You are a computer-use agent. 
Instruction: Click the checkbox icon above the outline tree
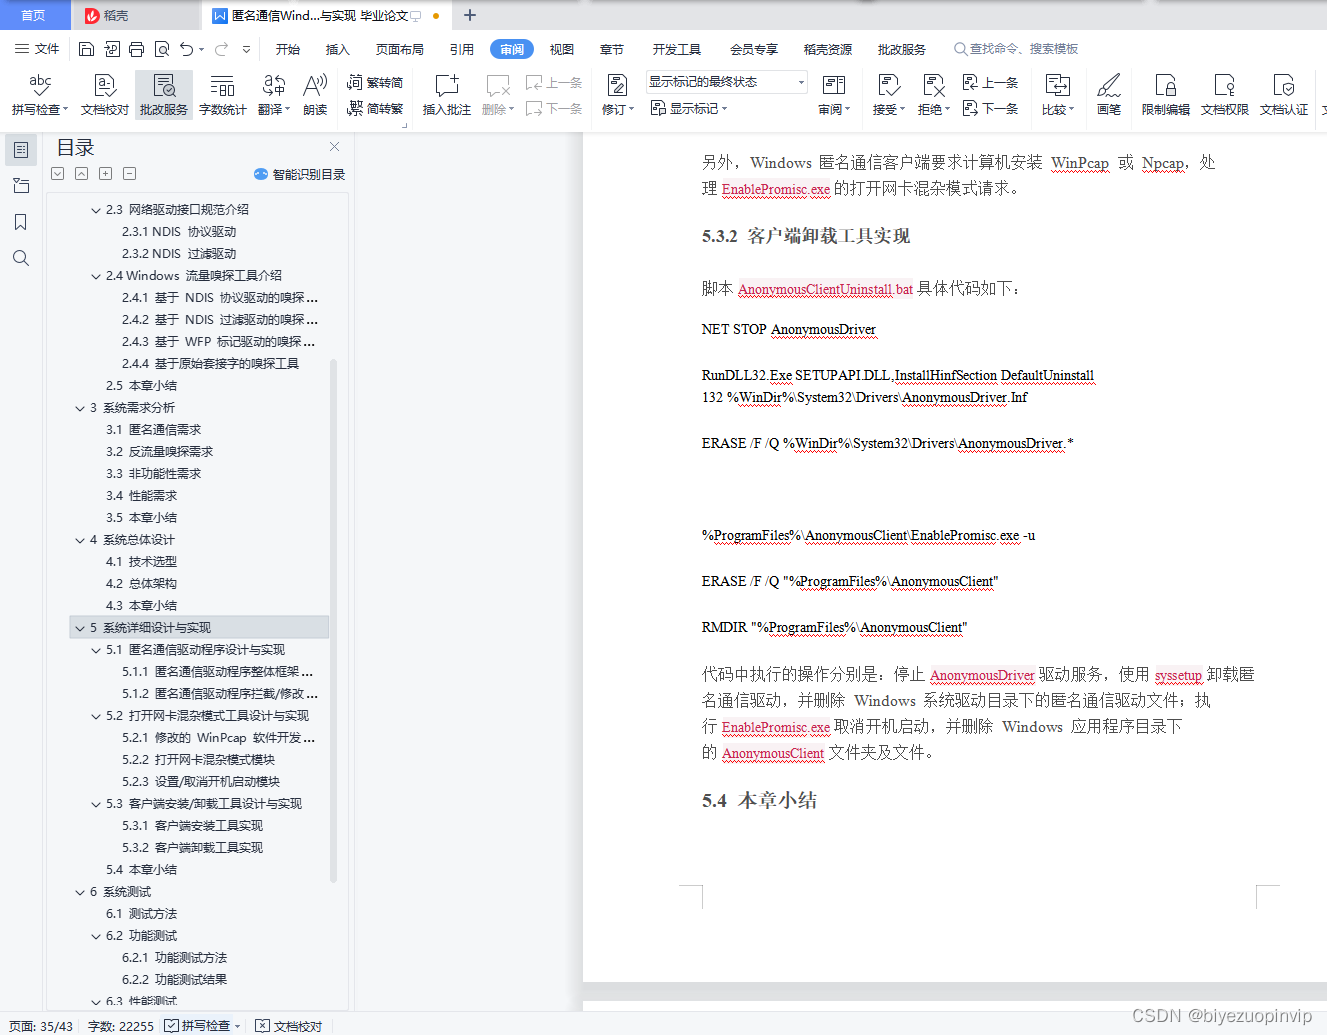pyautogui.click(x=57, y=173)
